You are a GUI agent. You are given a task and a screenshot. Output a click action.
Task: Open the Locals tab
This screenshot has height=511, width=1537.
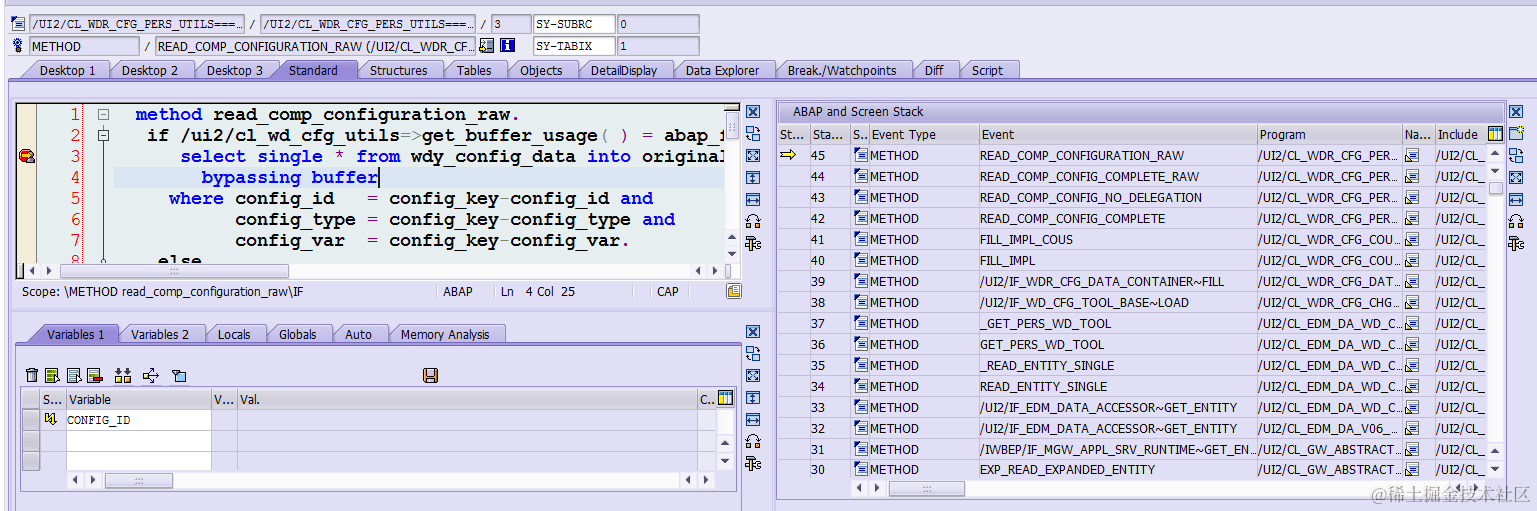tap(234, 334)
